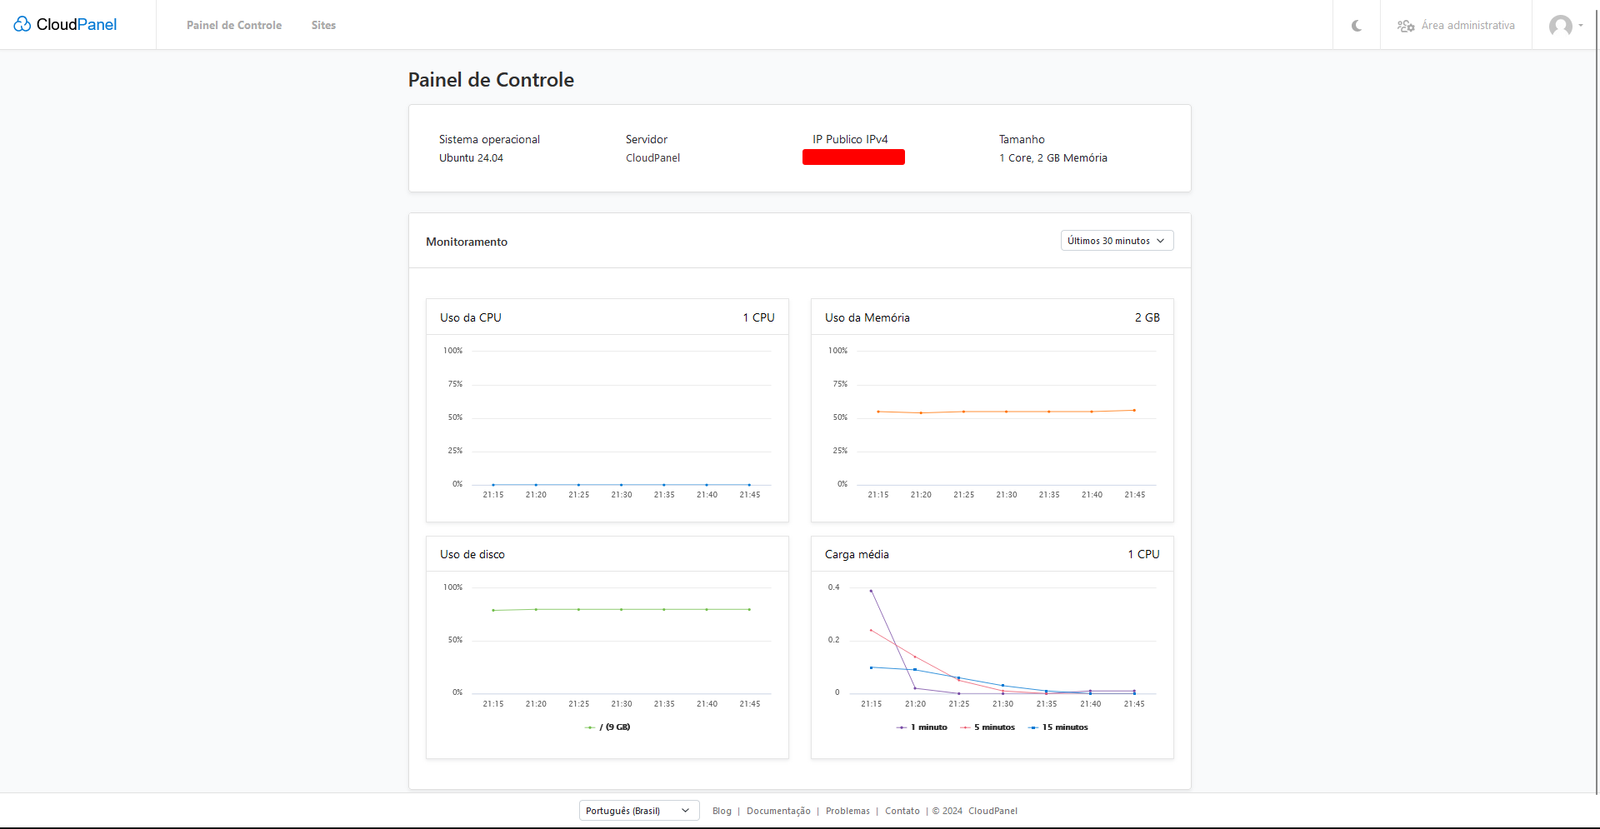Open the user avatar account menu
The width and height of the screenshot is (1600, 829).
pyautogui.click(x=1564, y=26)
